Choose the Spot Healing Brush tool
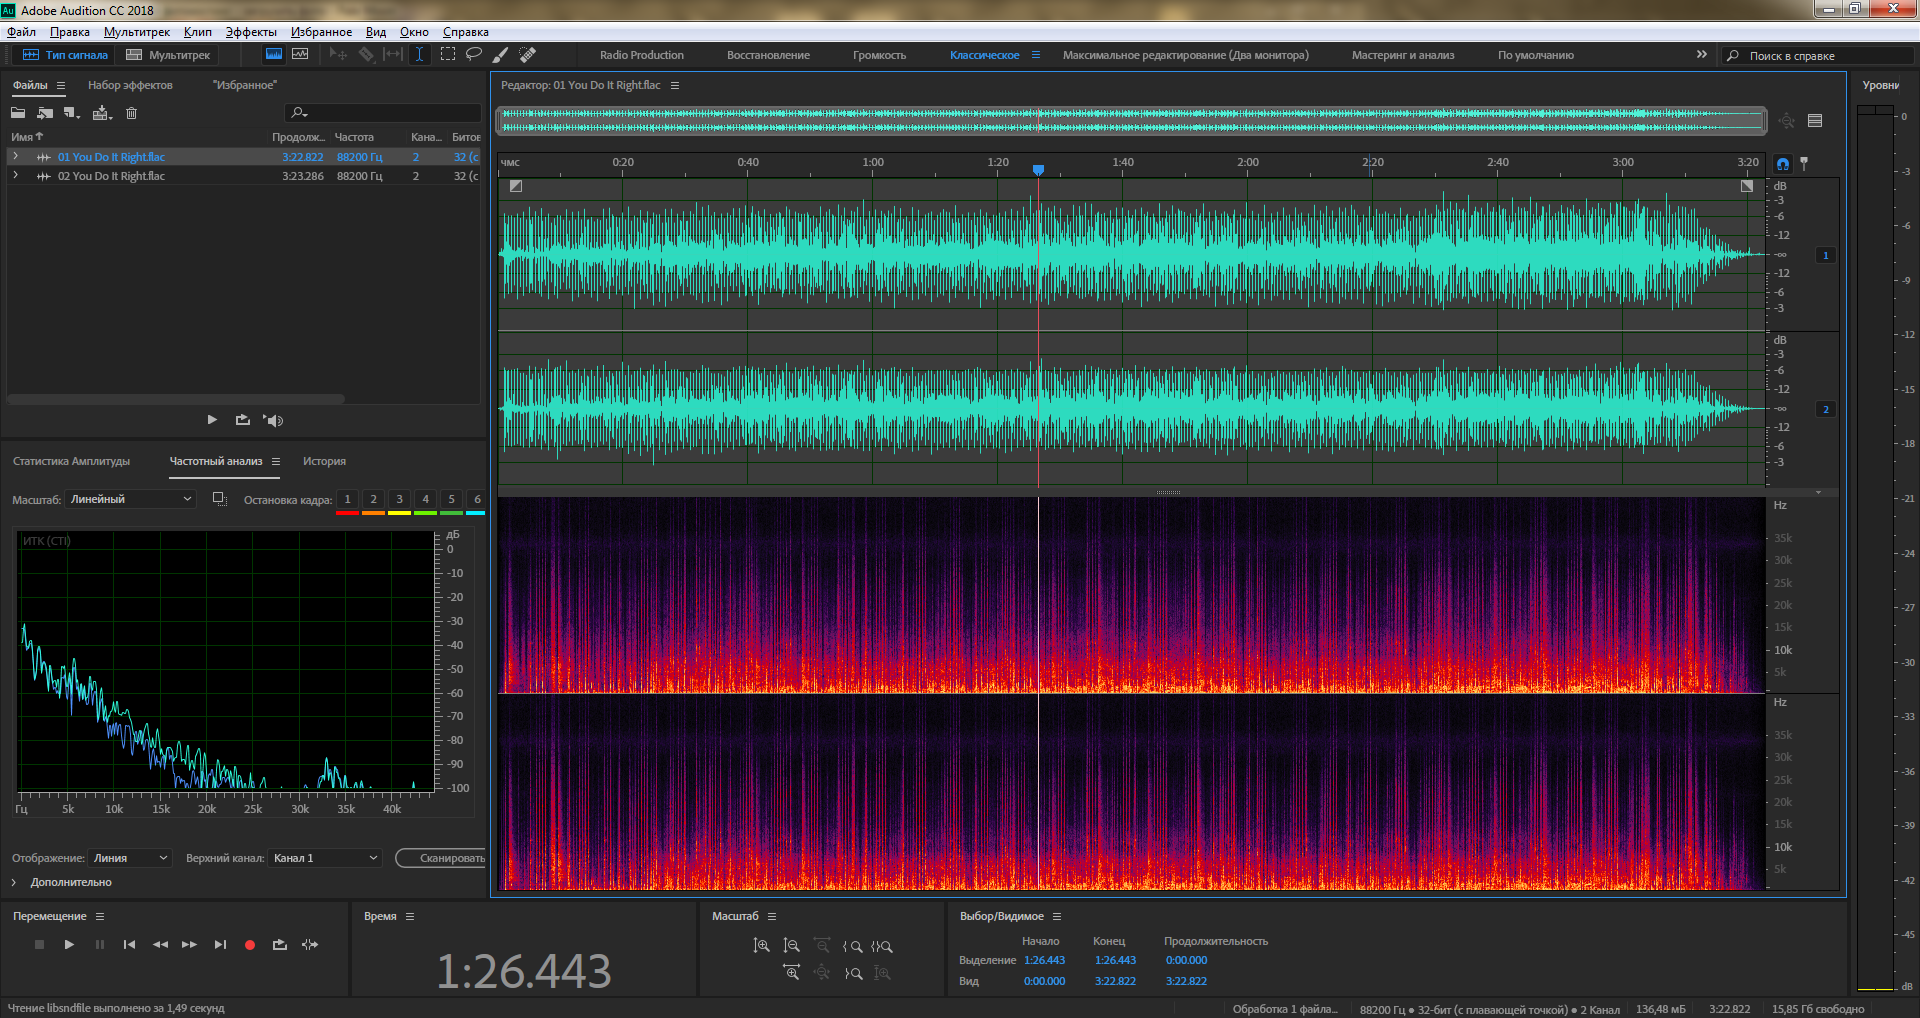 pos(528,55)
